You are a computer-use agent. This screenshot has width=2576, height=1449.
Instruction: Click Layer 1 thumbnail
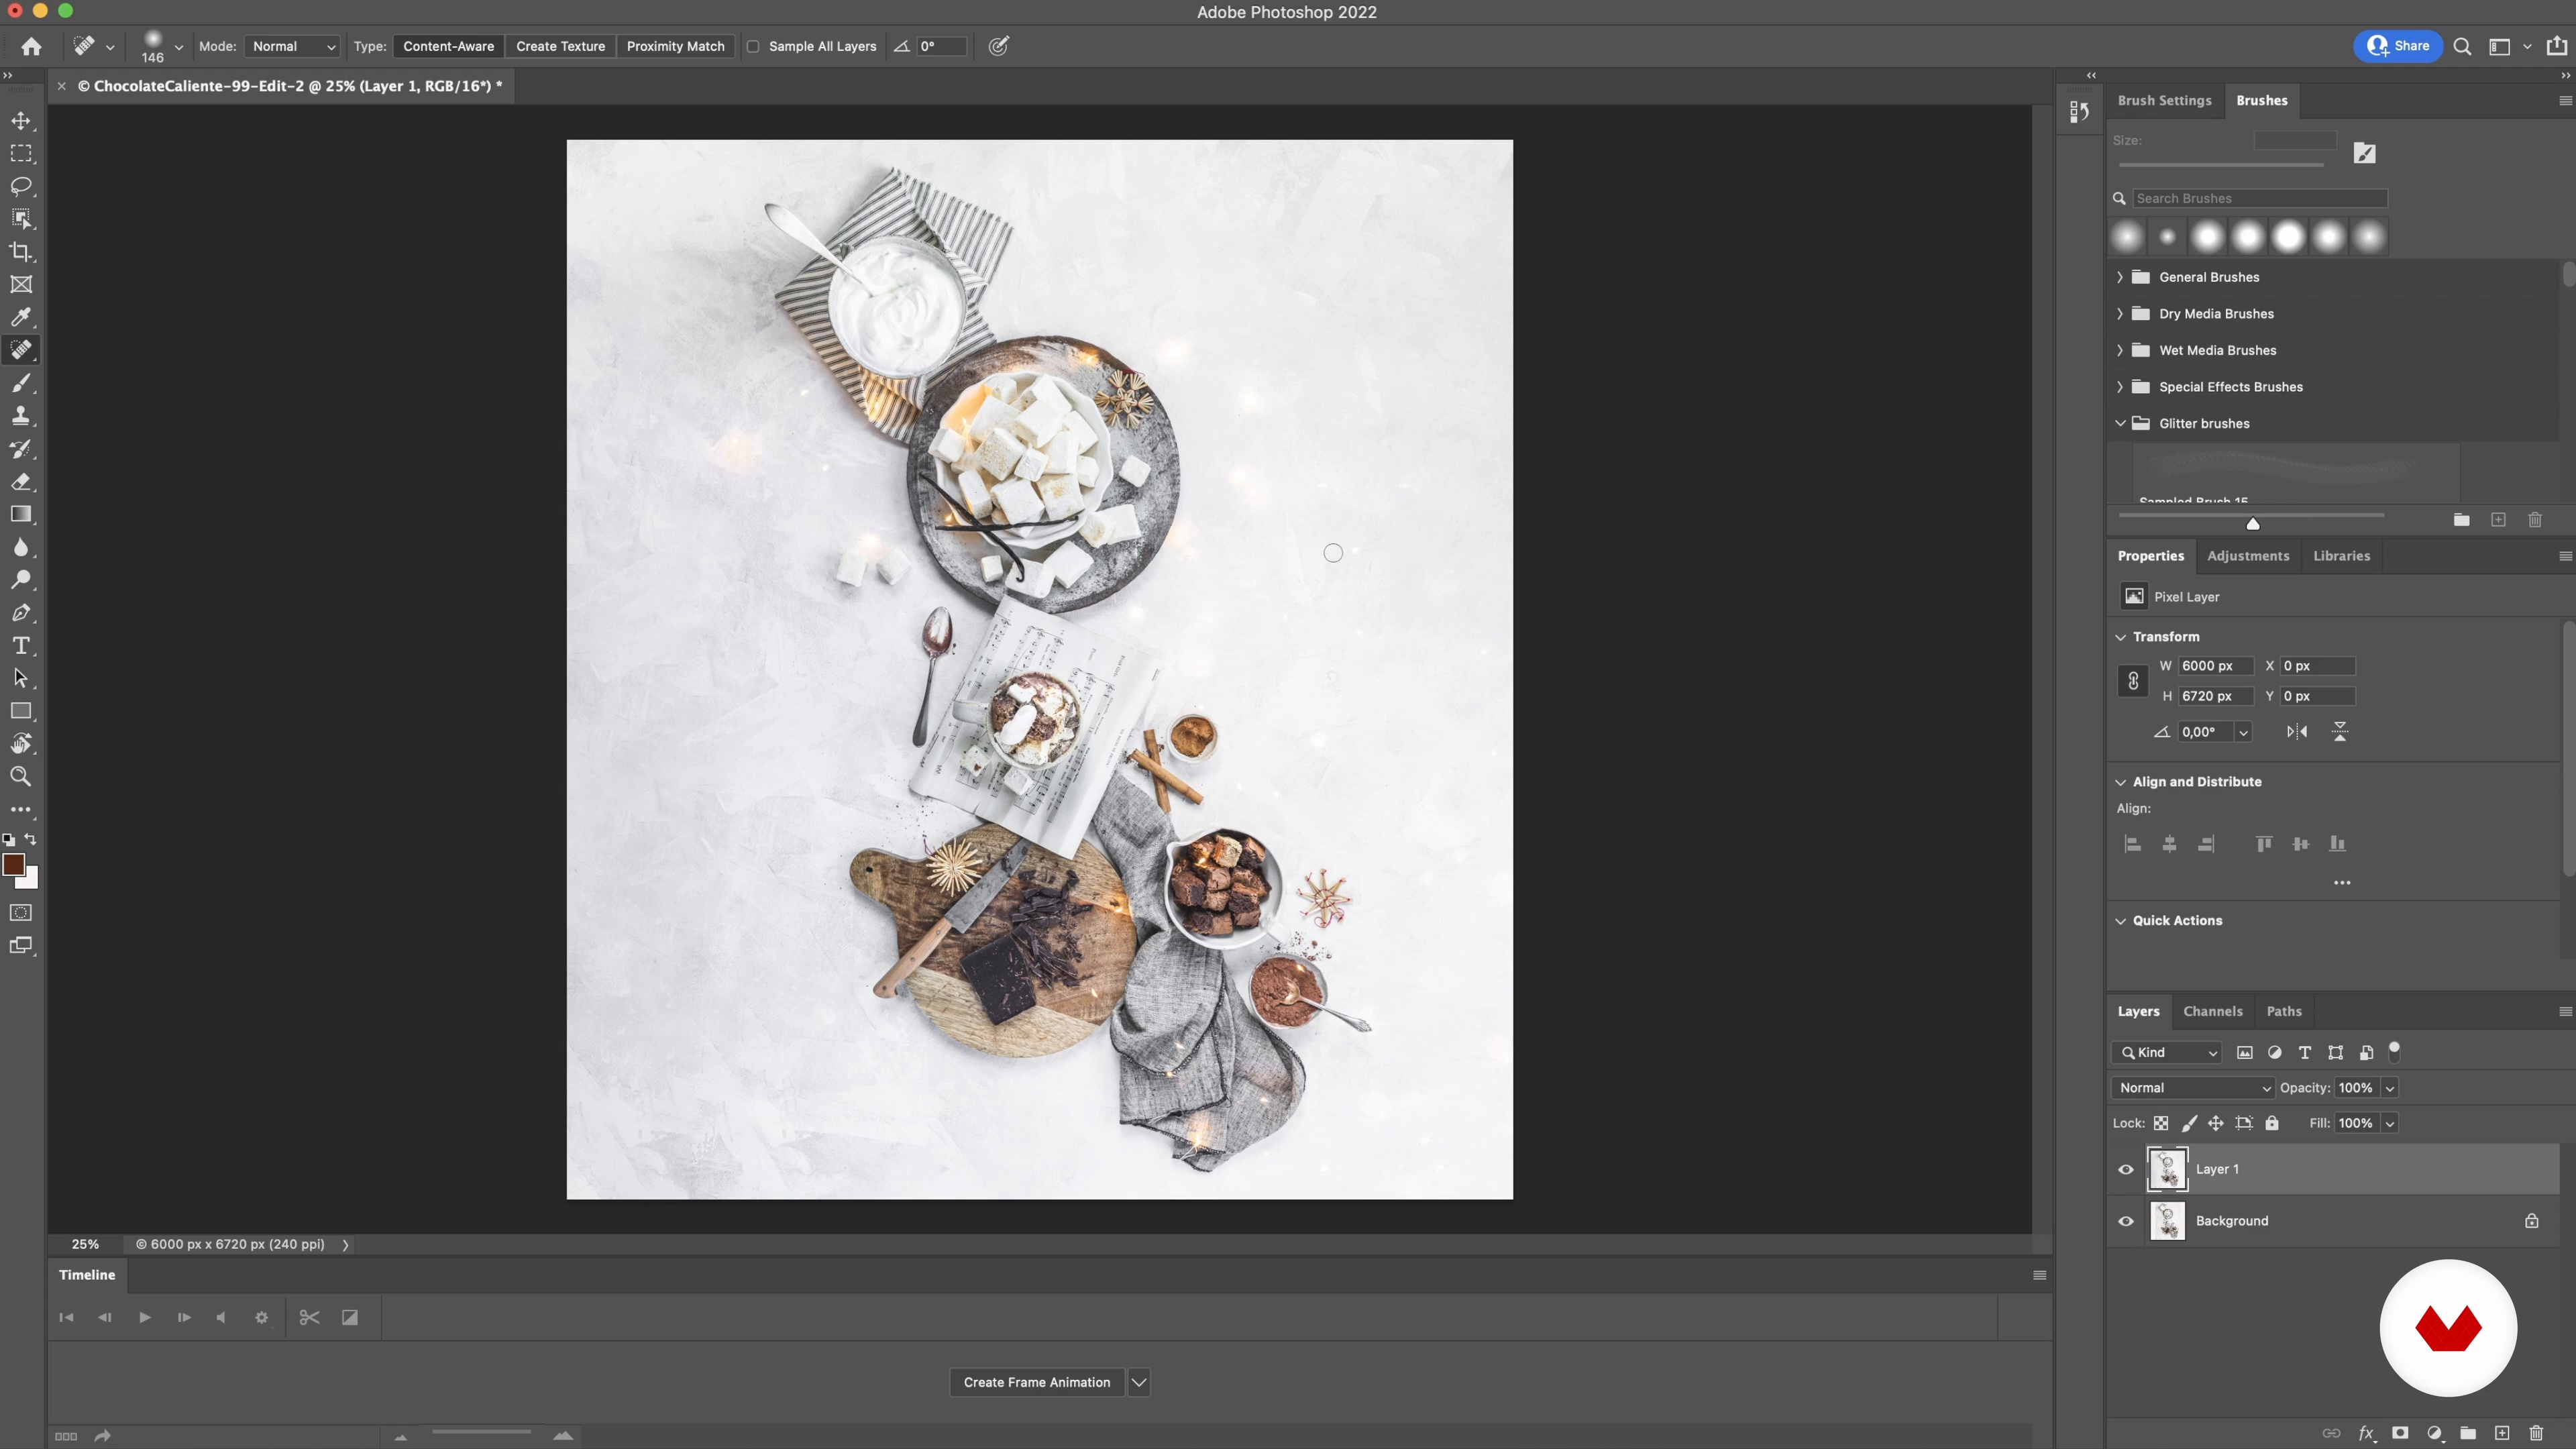pos(2167,1169)
